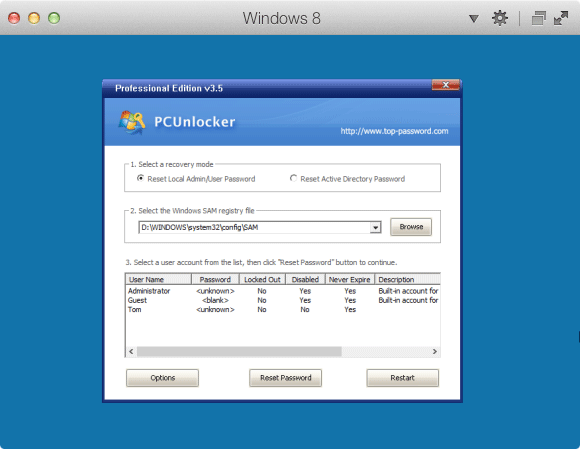Expand the SAM registry file dropdown
Screen dimensions: 580x449
pos(375,227)
